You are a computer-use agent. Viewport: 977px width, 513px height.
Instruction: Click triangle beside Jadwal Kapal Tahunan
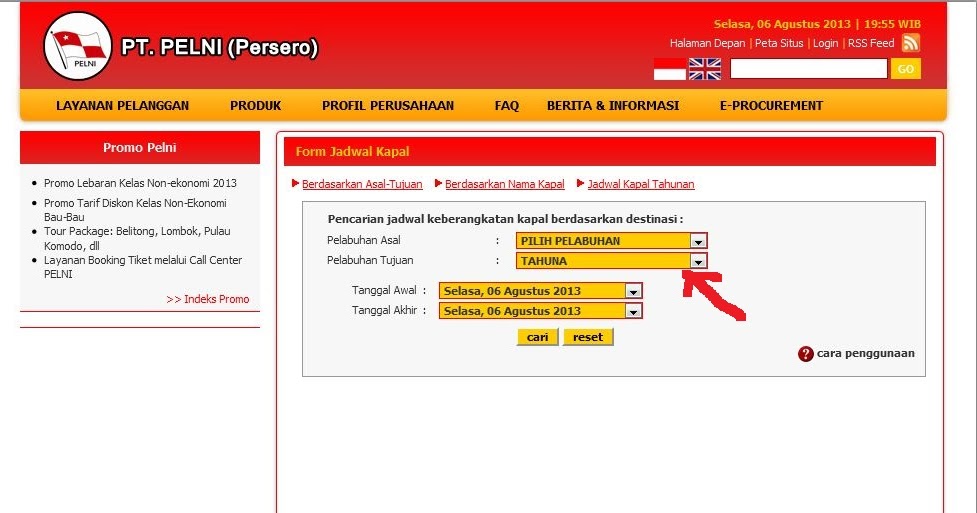[x=581, y=183]
